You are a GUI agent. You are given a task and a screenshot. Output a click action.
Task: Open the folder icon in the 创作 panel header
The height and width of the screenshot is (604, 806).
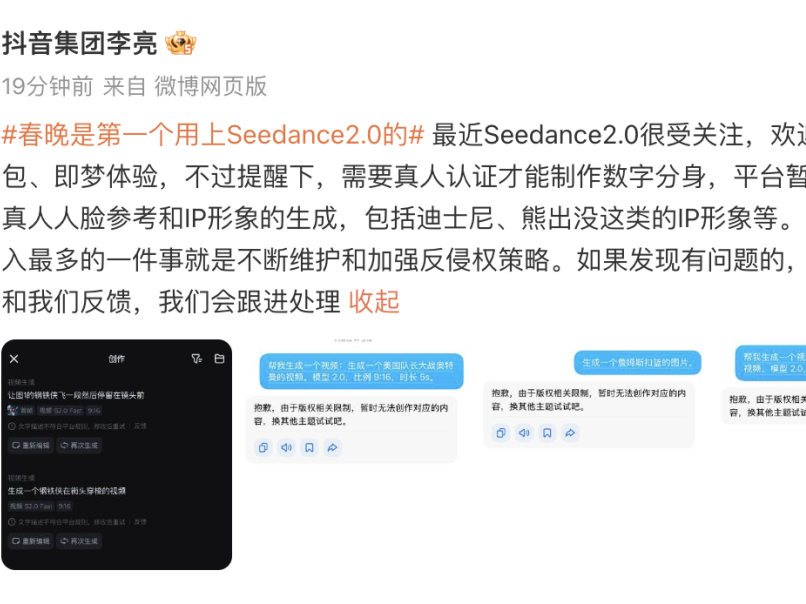219,358
